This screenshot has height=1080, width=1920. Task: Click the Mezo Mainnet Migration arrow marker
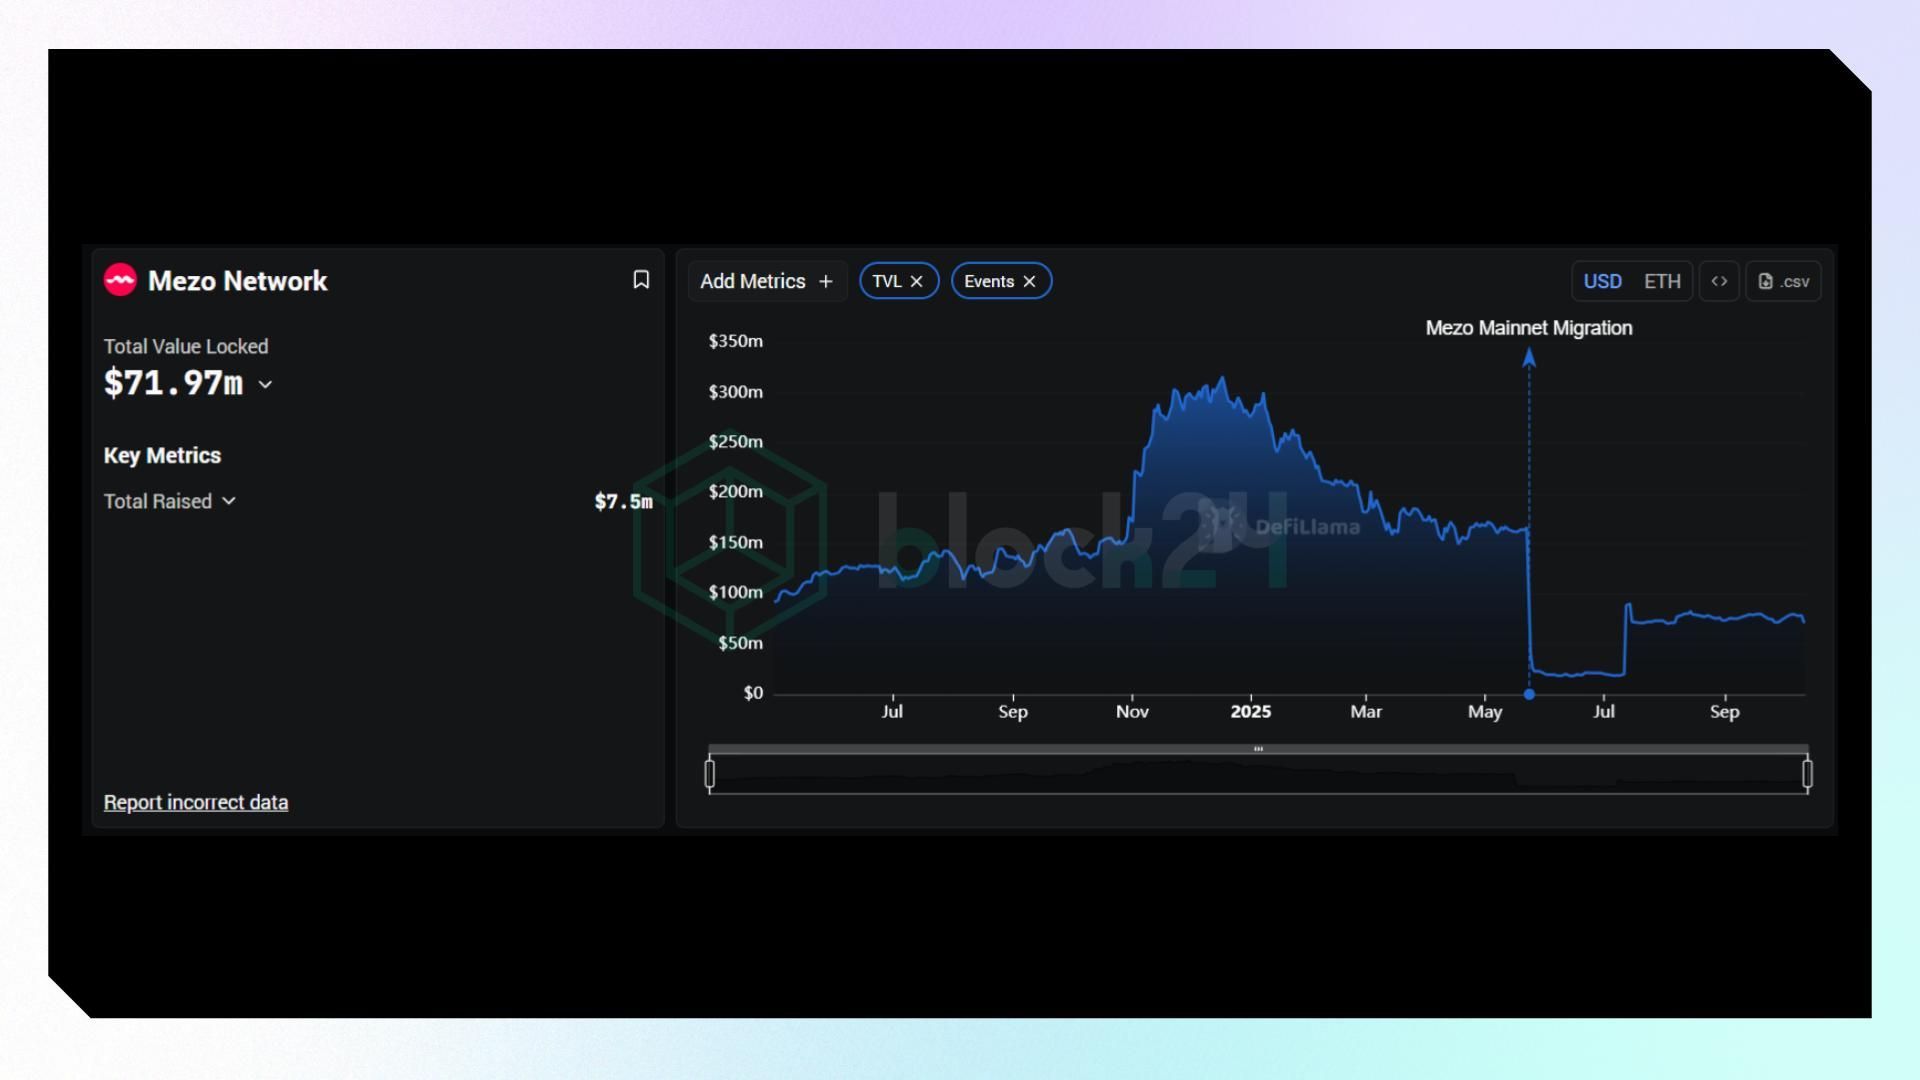pos(1529,358)
